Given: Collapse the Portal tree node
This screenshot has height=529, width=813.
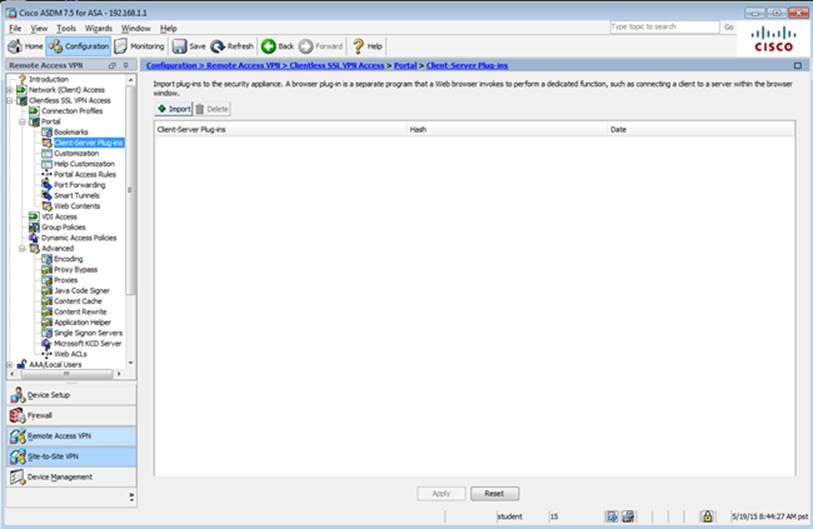Looking at the screenshot, I should 22,121.
